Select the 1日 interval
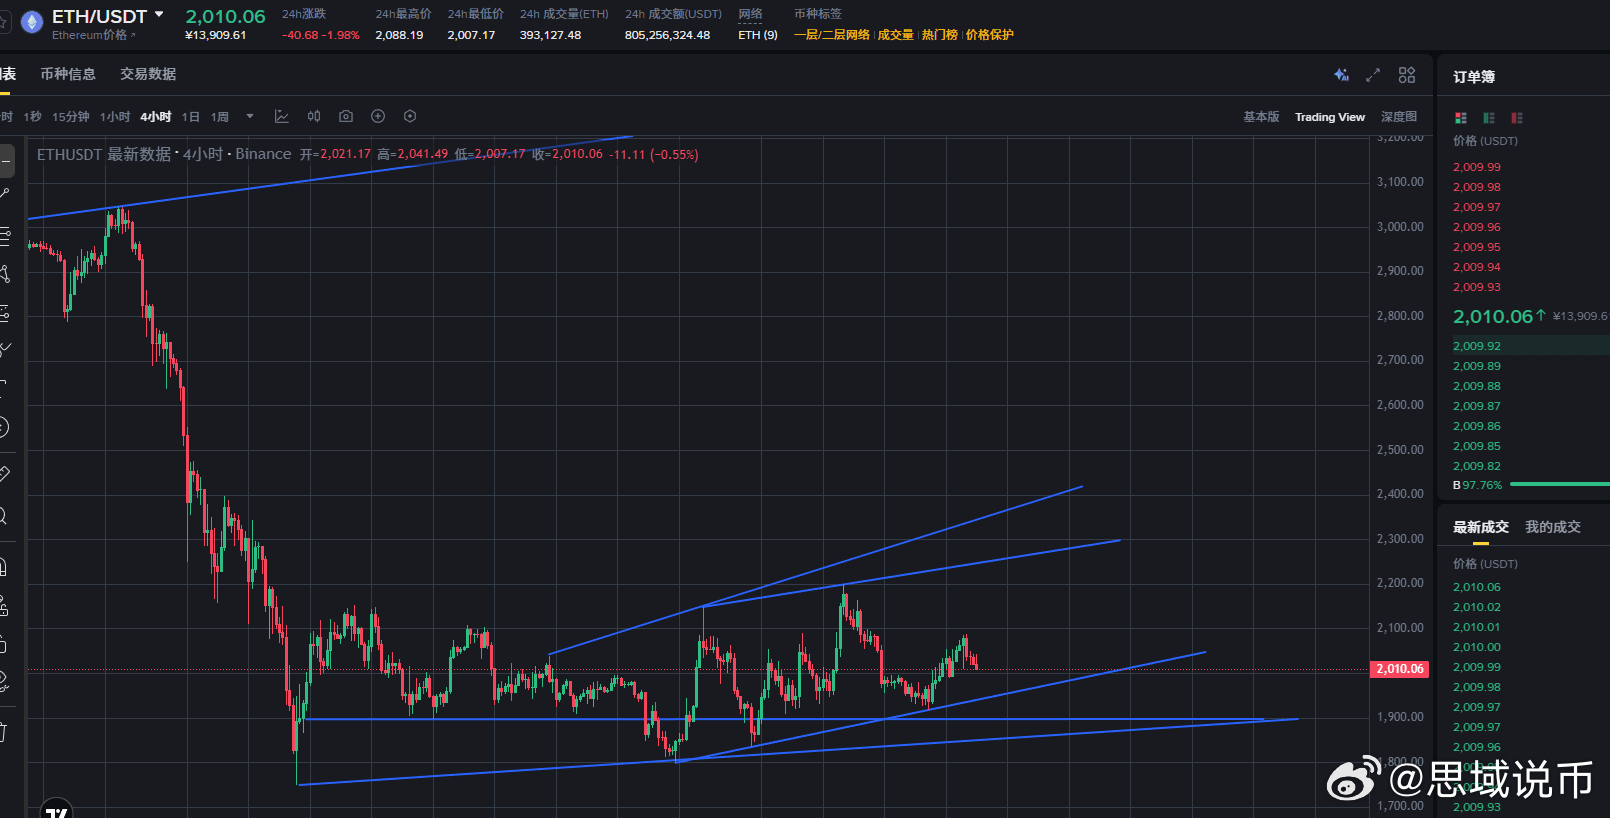 pyautogui.click(x=191, y=117)
